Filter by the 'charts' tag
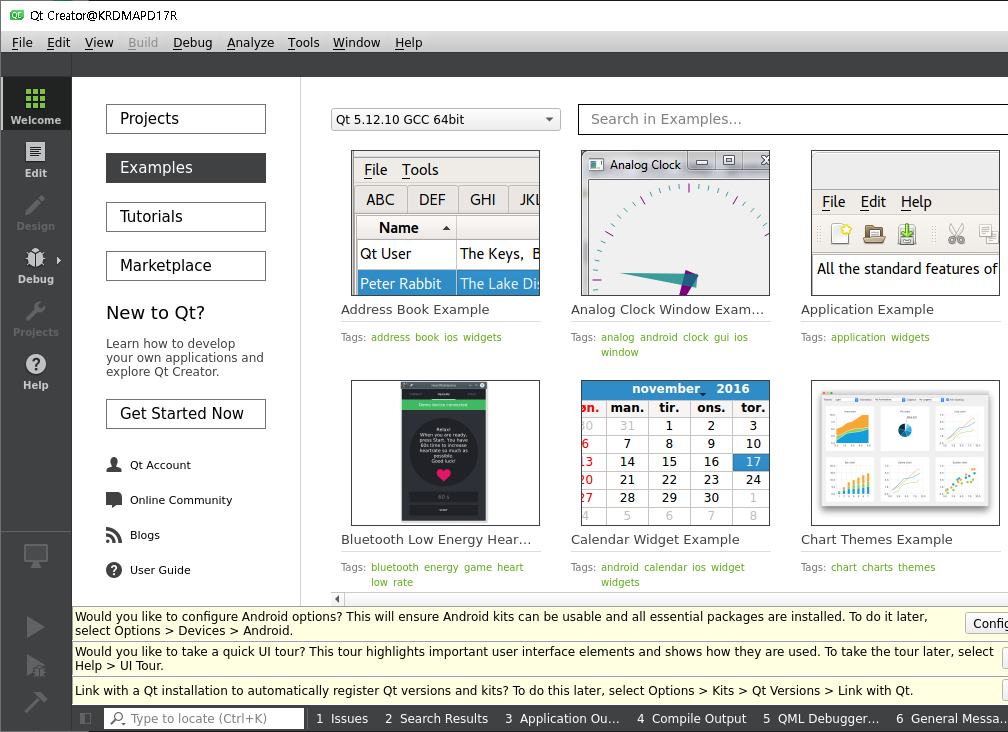Screen dimensions: 1008x732 click(x=878, y=567)
